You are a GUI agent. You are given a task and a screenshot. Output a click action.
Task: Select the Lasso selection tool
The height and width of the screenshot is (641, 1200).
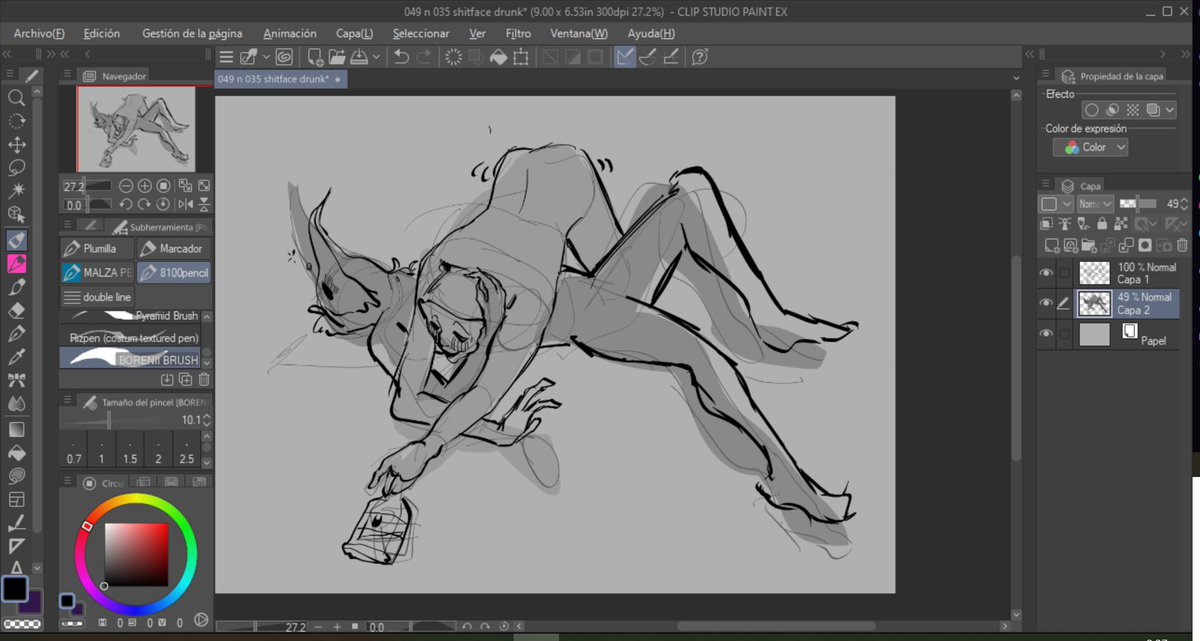(x=17, y=168)
